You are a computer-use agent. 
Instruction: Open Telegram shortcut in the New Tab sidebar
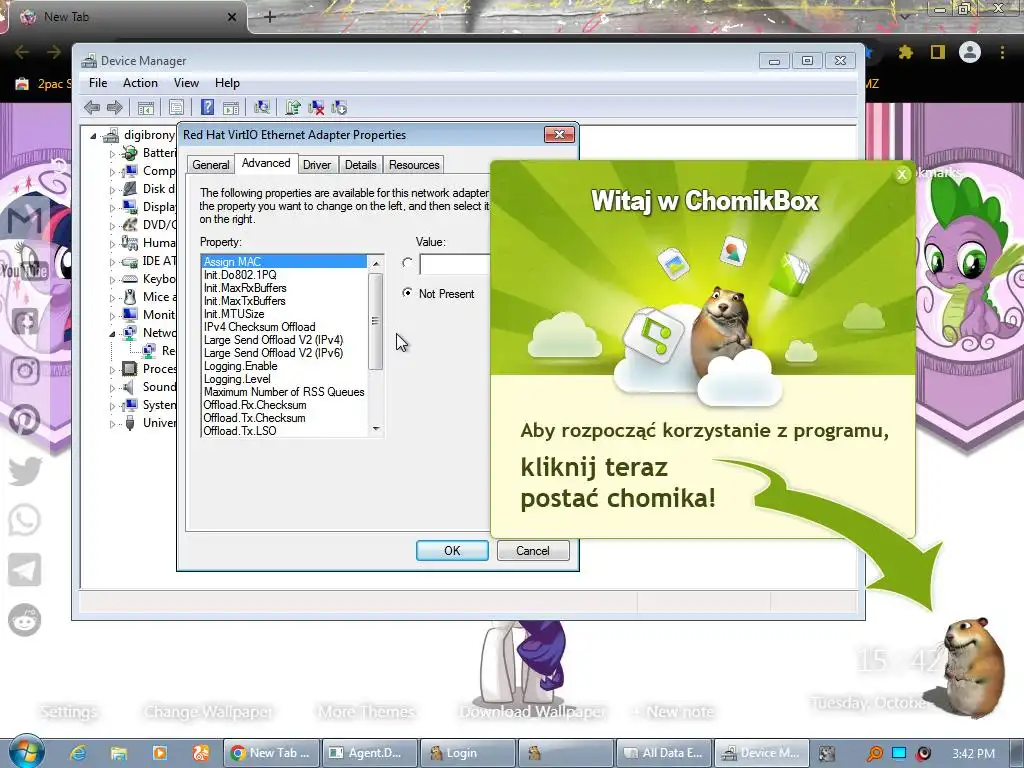coord(25,569)
